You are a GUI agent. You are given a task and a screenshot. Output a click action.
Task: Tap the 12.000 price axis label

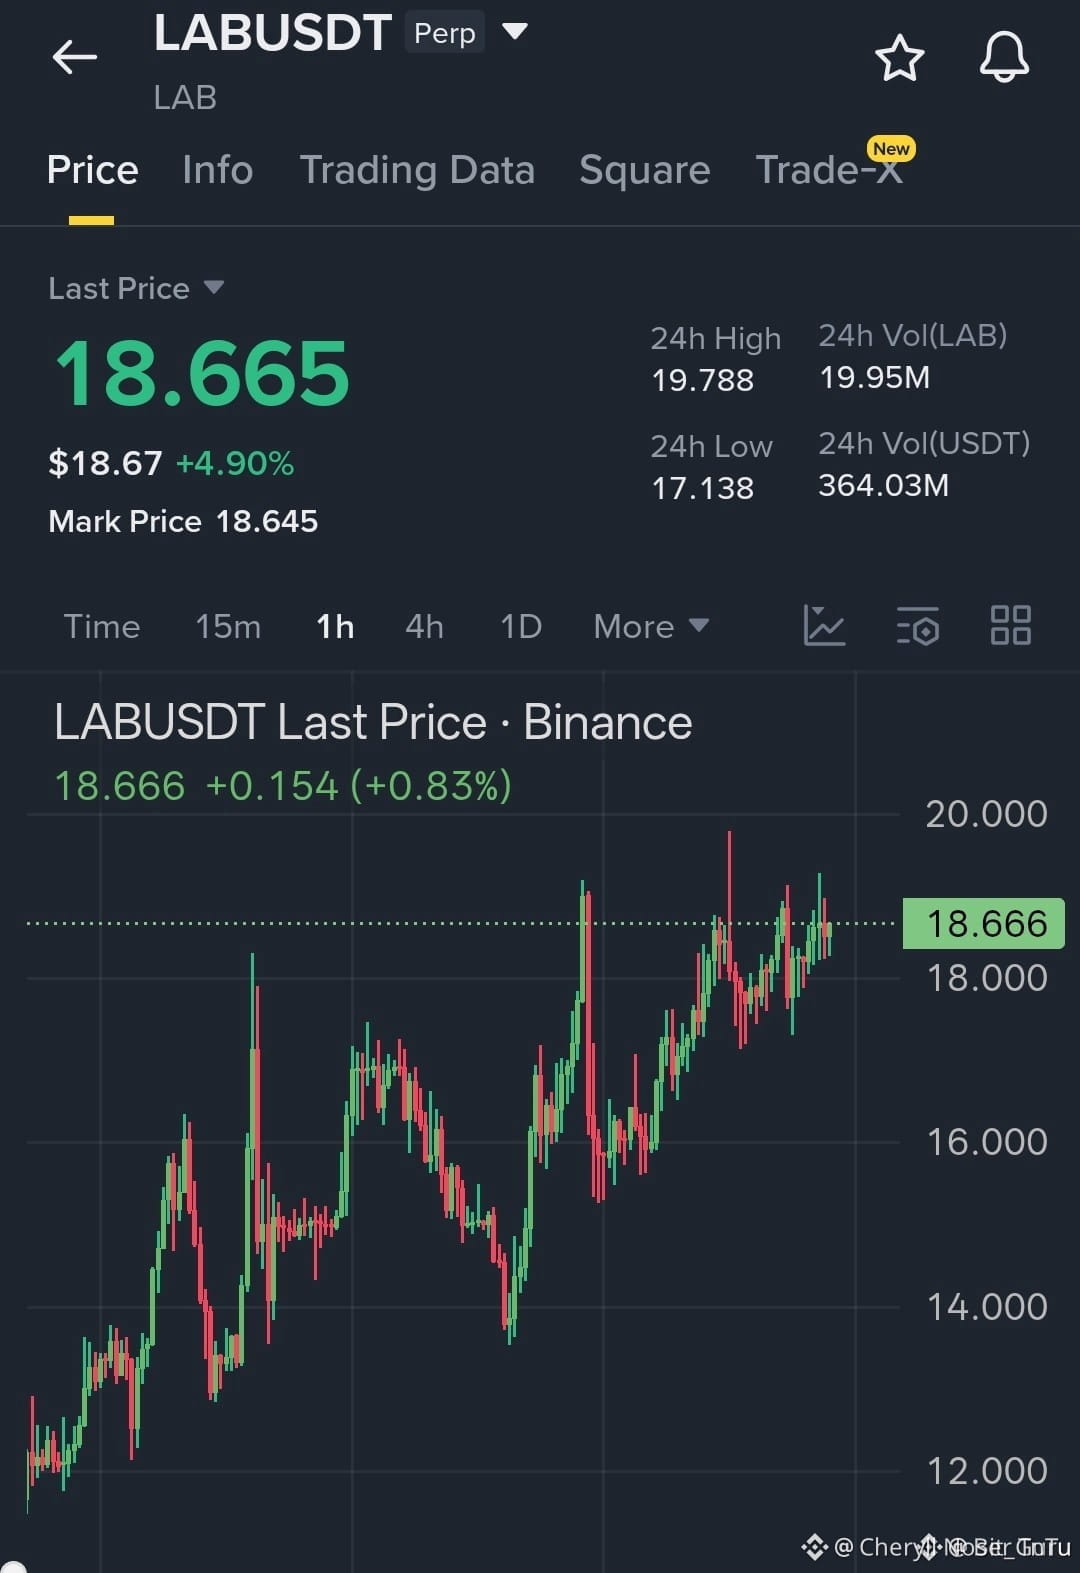(987, 1471)
